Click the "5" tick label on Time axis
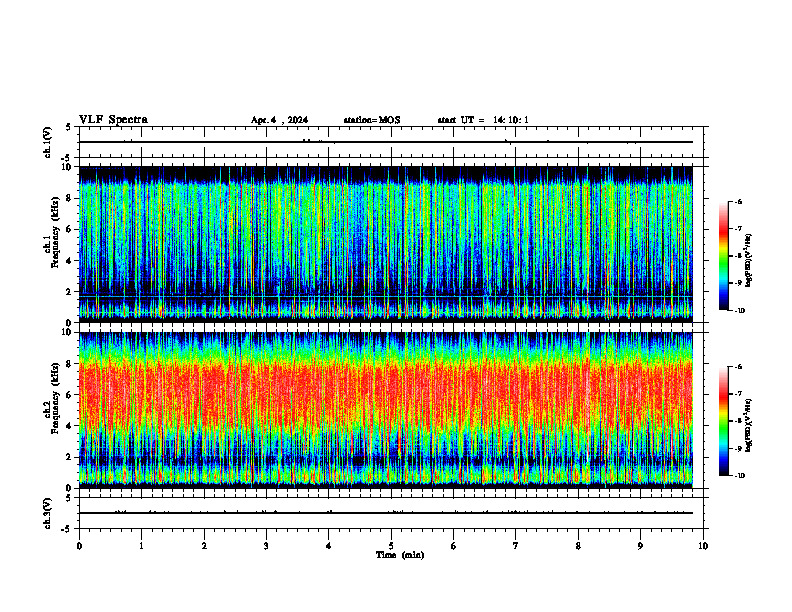Screen dimensions: 792x612 click(391, 546)
